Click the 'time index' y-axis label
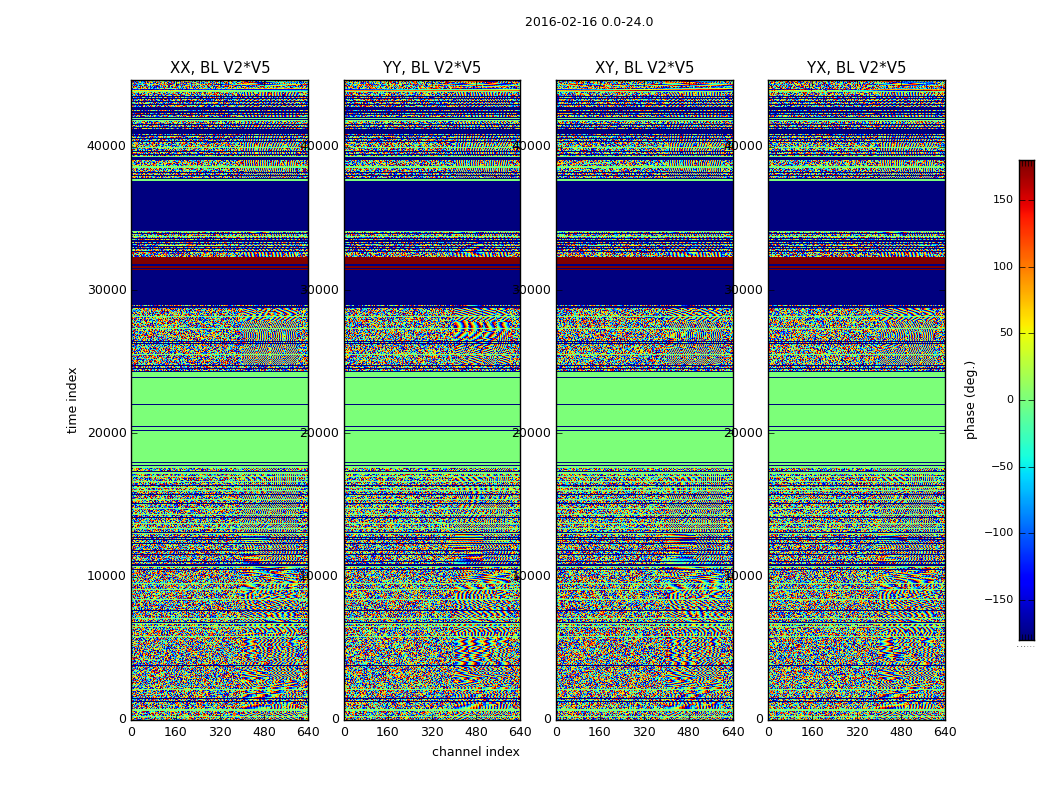The width and height of the screenshot is (1050, 800). coord(72,400)
